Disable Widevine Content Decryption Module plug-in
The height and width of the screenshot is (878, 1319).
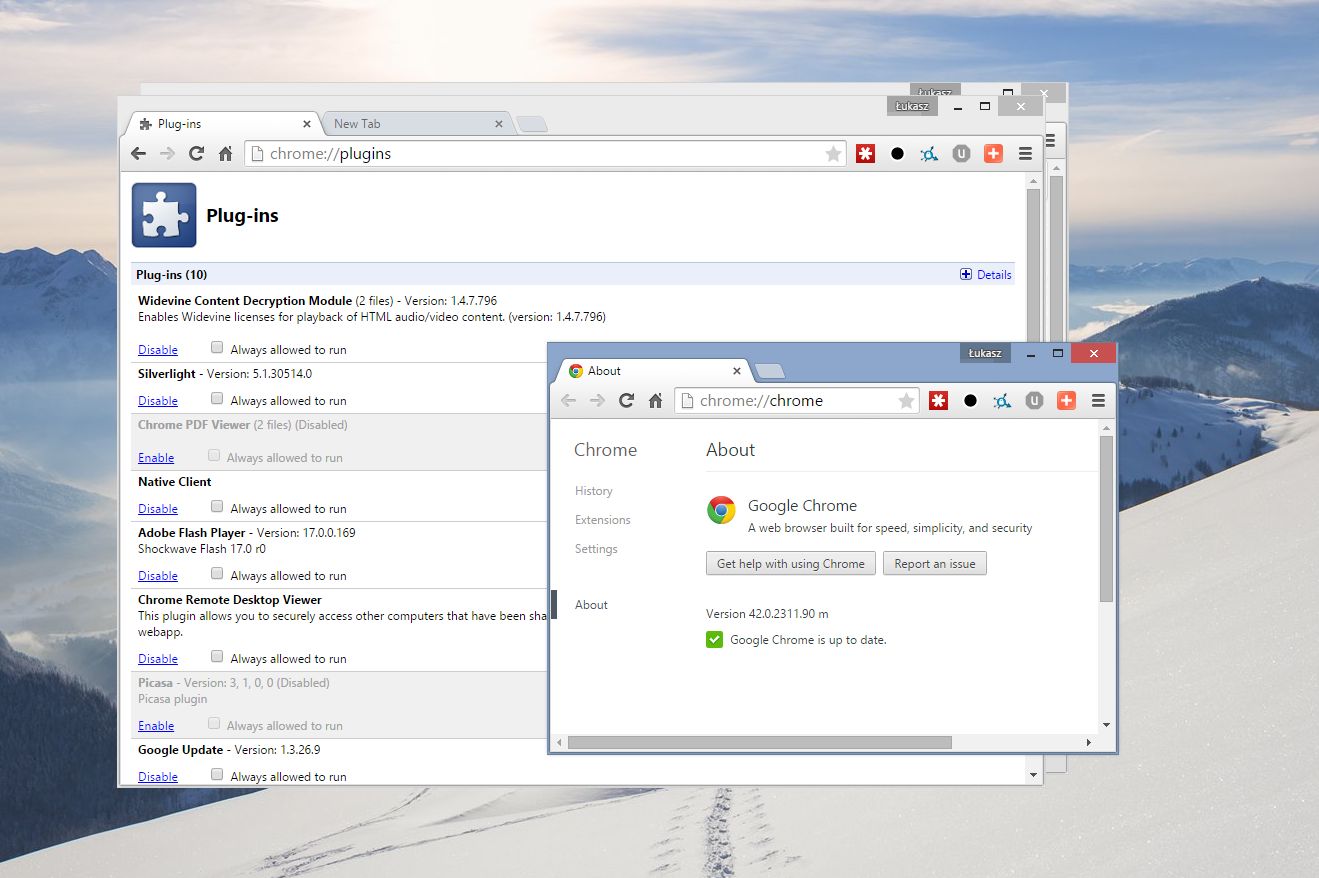[x=158, y=350]
